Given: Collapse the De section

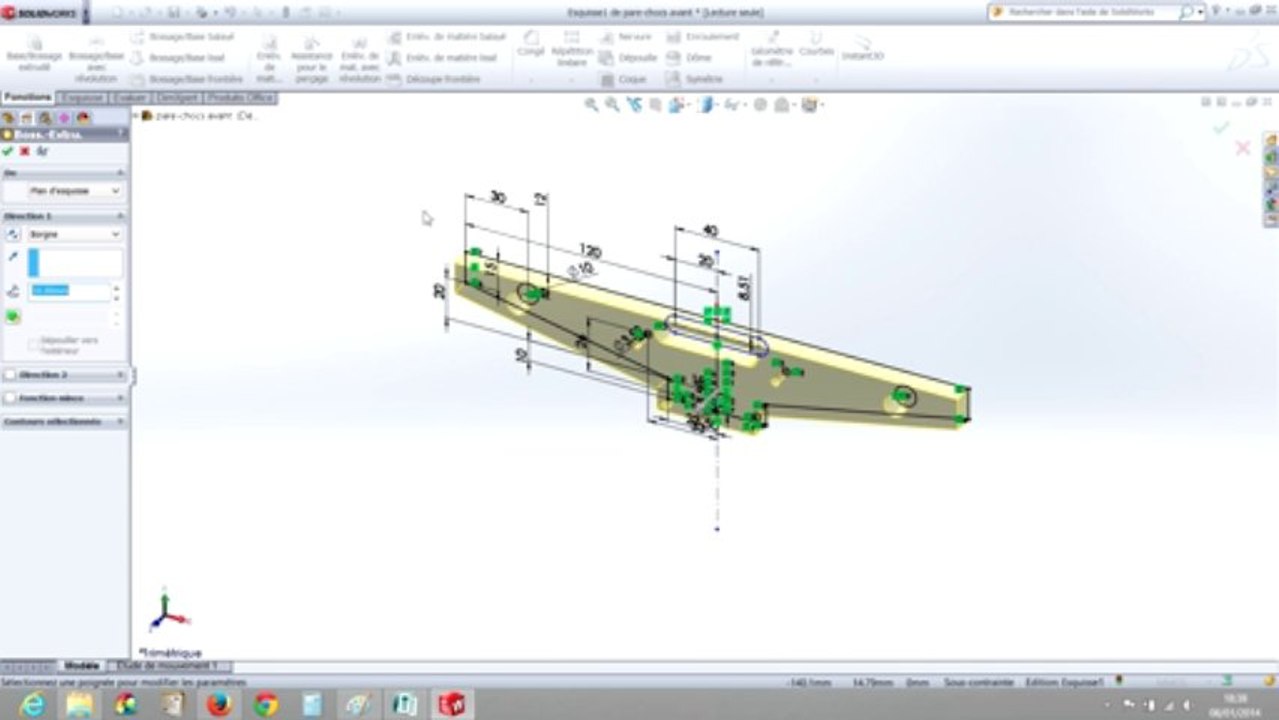Looking at the screenshot, I should click(x=121, y=173).
